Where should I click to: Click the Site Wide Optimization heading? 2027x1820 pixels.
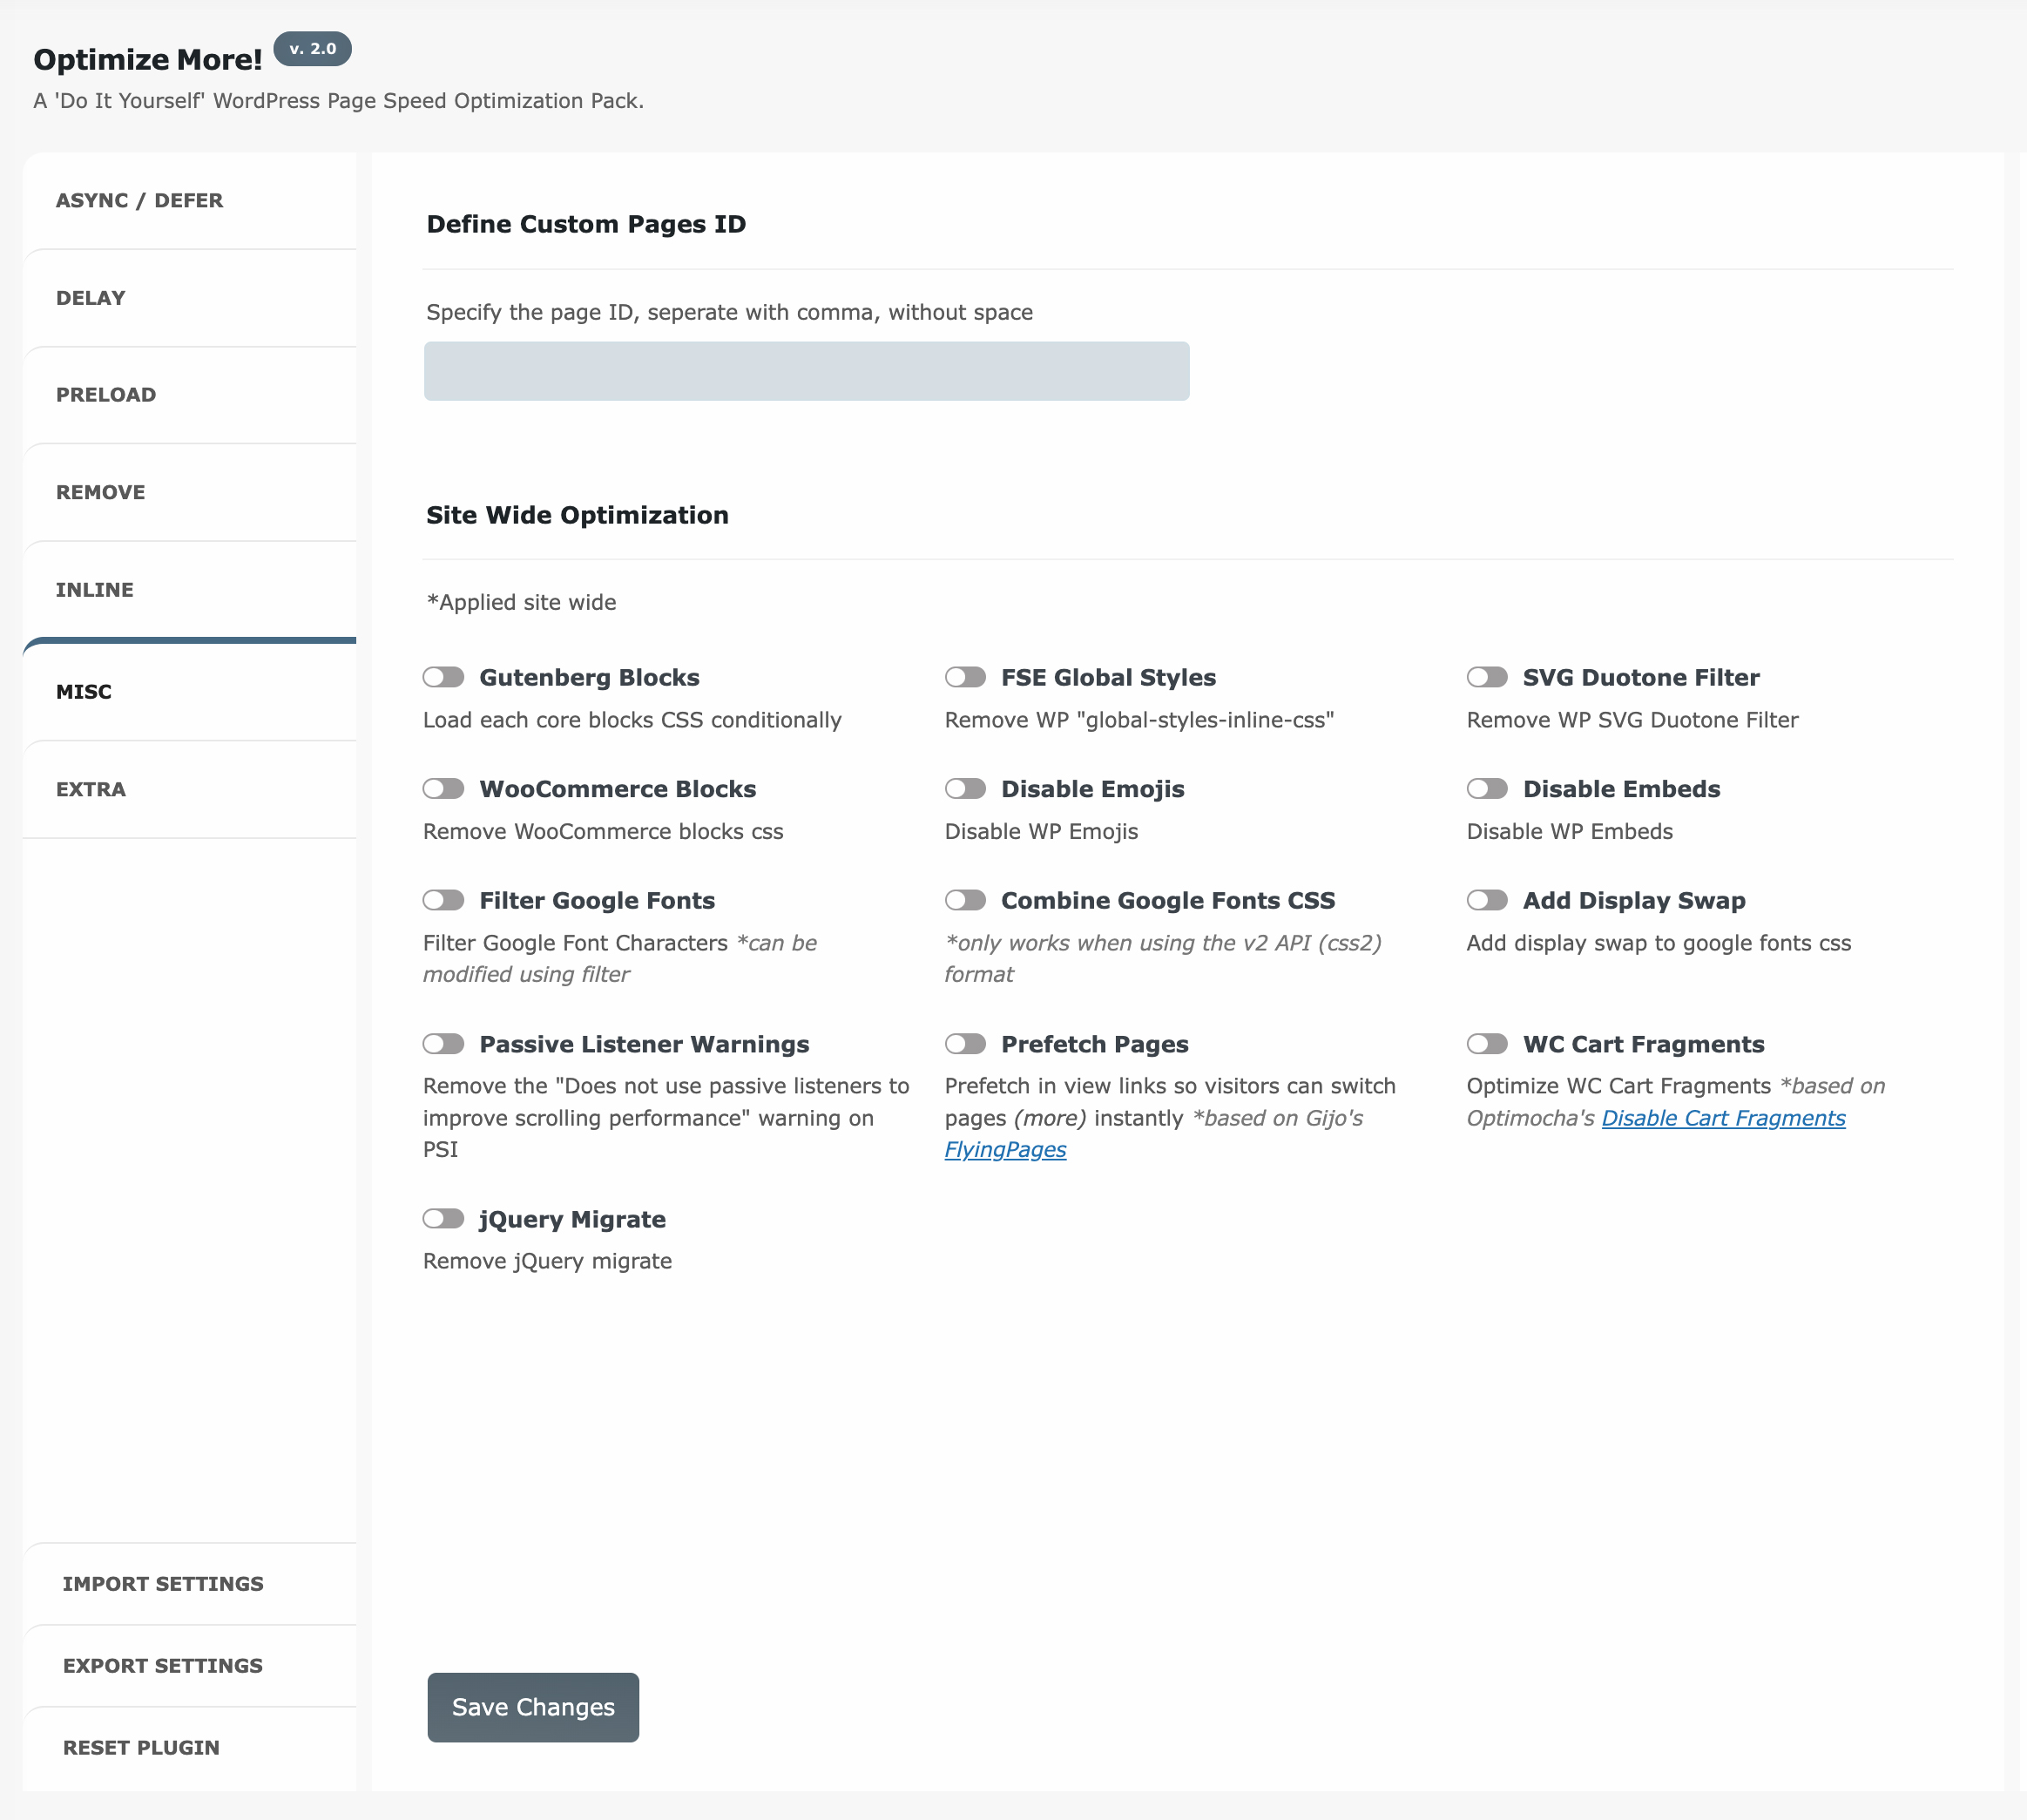click(577, 515)
